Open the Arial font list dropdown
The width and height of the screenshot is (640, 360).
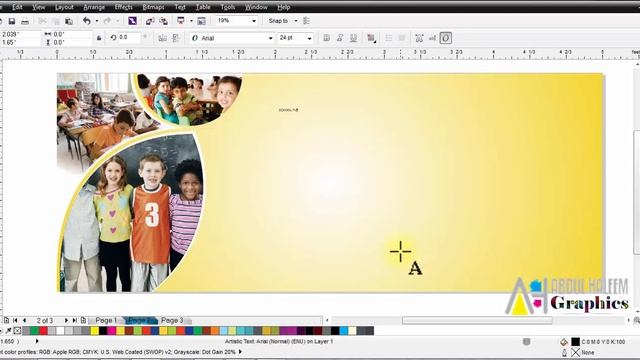click(x=270, y=38)
